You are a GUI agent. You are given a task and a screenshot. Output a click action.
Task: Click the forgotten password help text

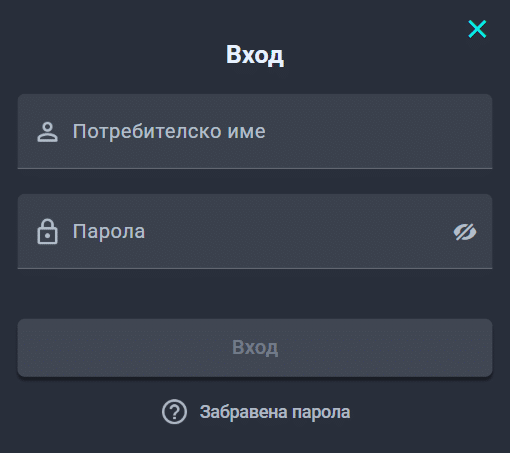click(275, 412)
